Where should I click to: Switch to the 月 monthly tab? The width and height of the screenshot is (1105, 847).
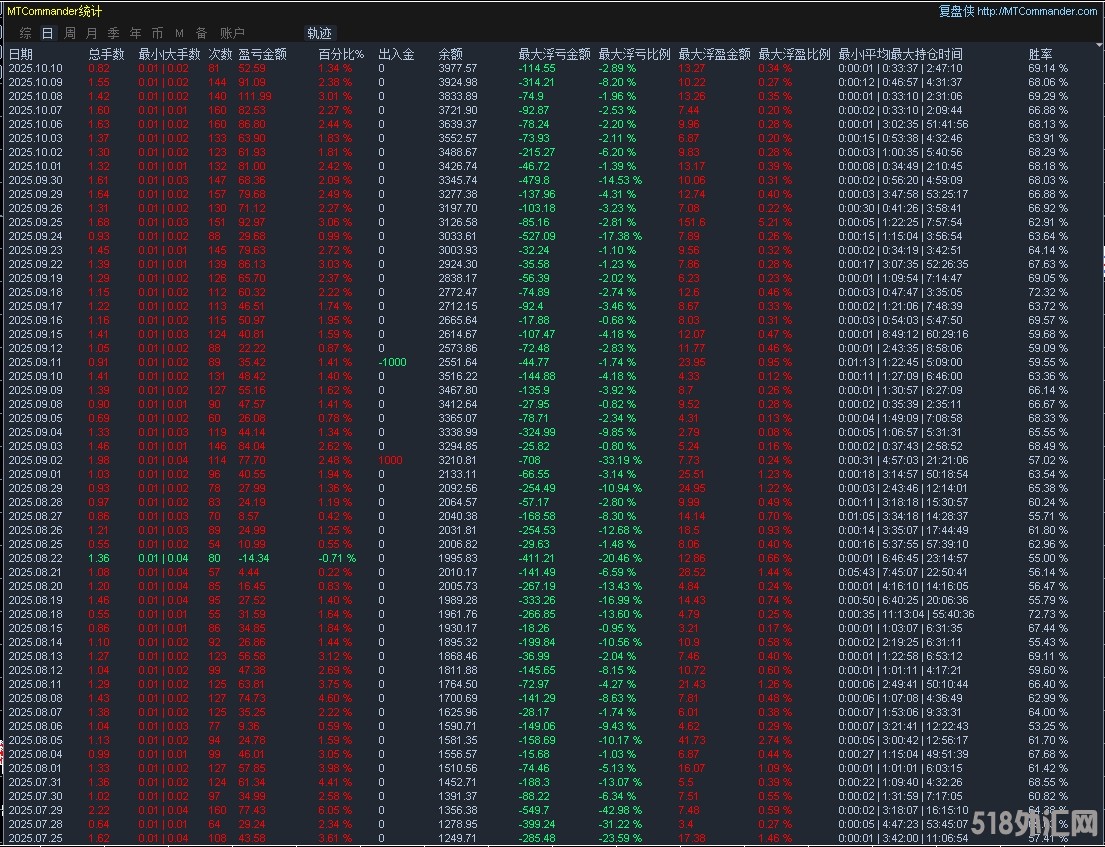click(x=92, y=33)
